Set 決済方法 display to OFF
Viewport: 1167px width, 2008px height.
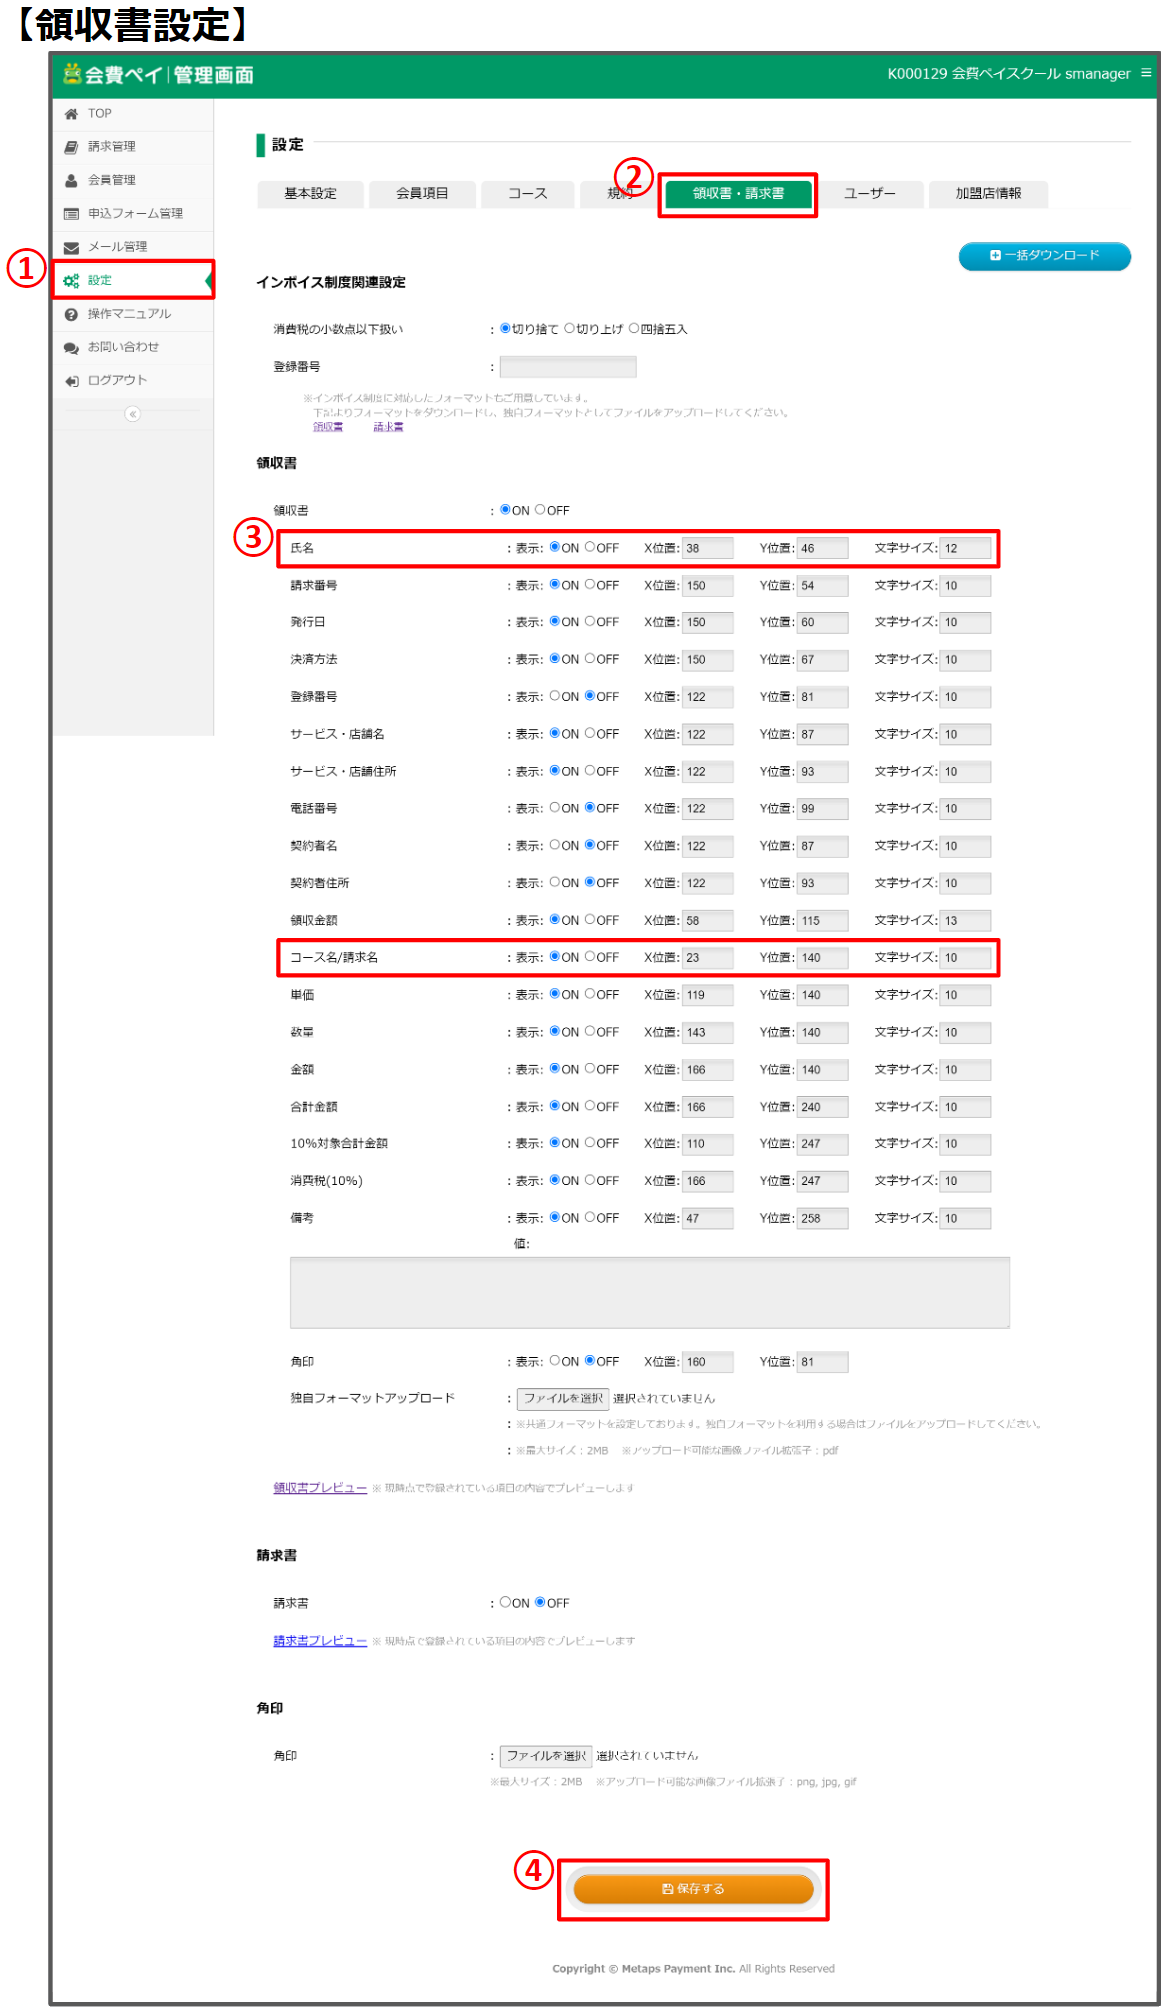click(x=590, y=659)
